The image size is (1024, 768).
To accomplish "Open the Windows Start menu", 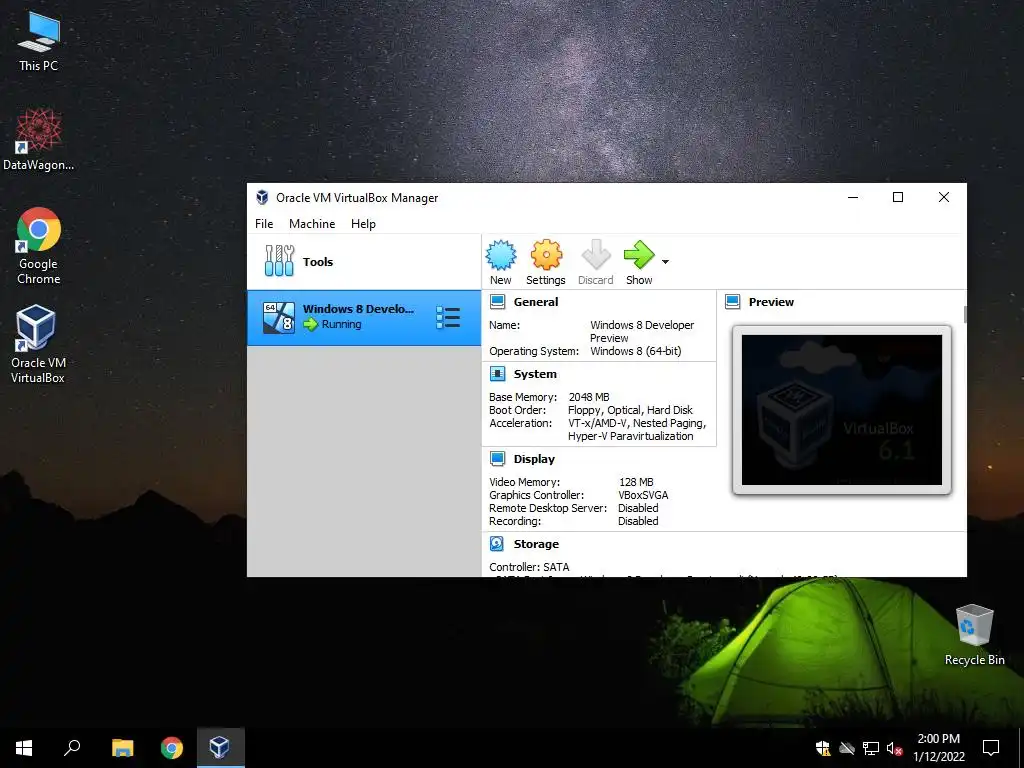I will [24, 748].
